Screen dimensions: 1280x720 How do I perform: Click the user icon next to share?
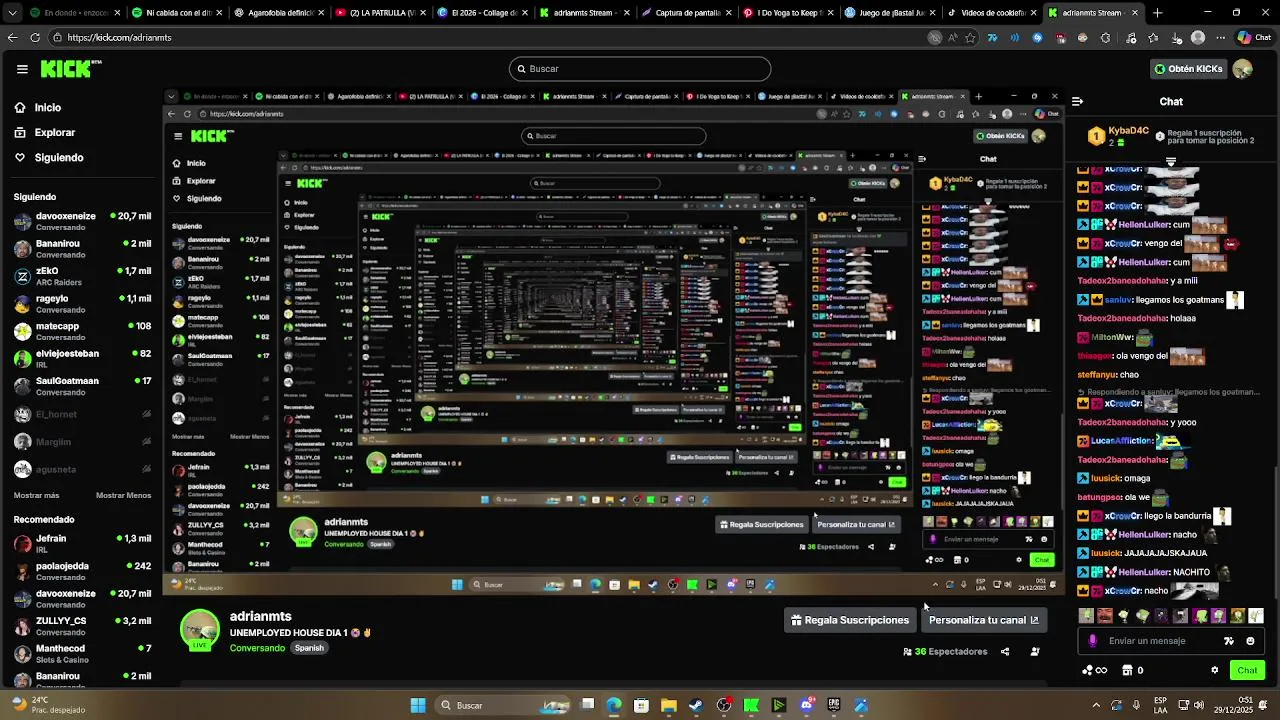click(x=1035, y=652)
